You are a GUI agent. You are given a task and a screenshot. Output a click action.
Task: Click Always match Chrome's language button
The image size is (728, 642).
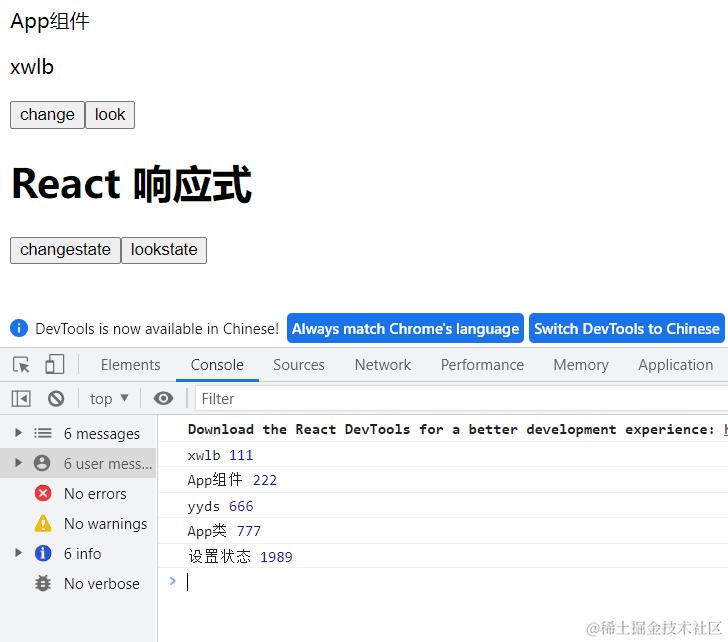tap(405, 328)
